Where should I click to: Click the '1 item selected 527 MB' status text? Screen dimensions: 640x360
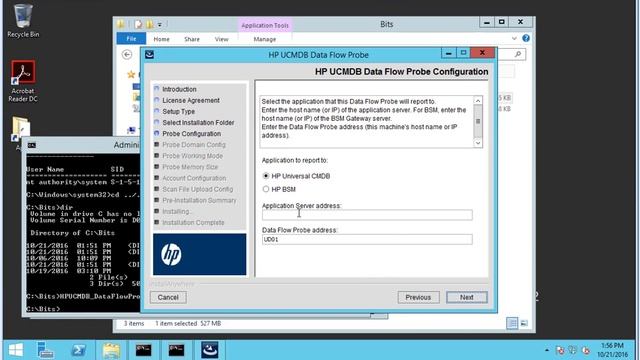pos(188,323)
